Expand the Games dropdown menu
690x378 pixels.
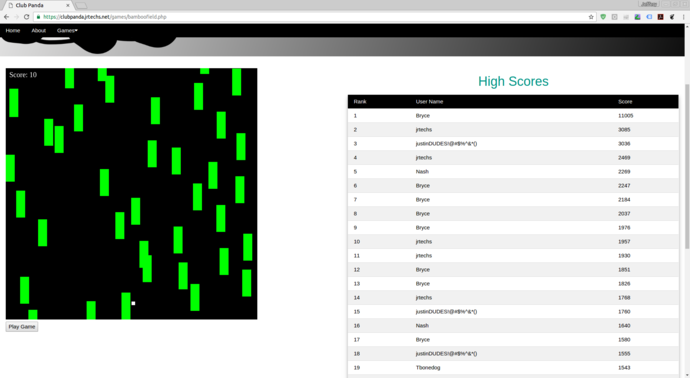pos(67,30)
